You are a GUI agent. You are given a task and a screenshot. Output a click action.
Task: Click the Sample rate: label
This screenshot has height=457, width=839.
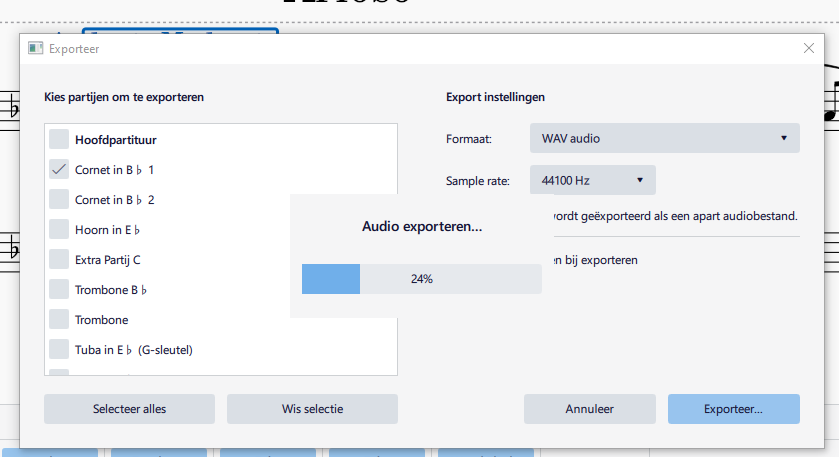click(478, 181)
